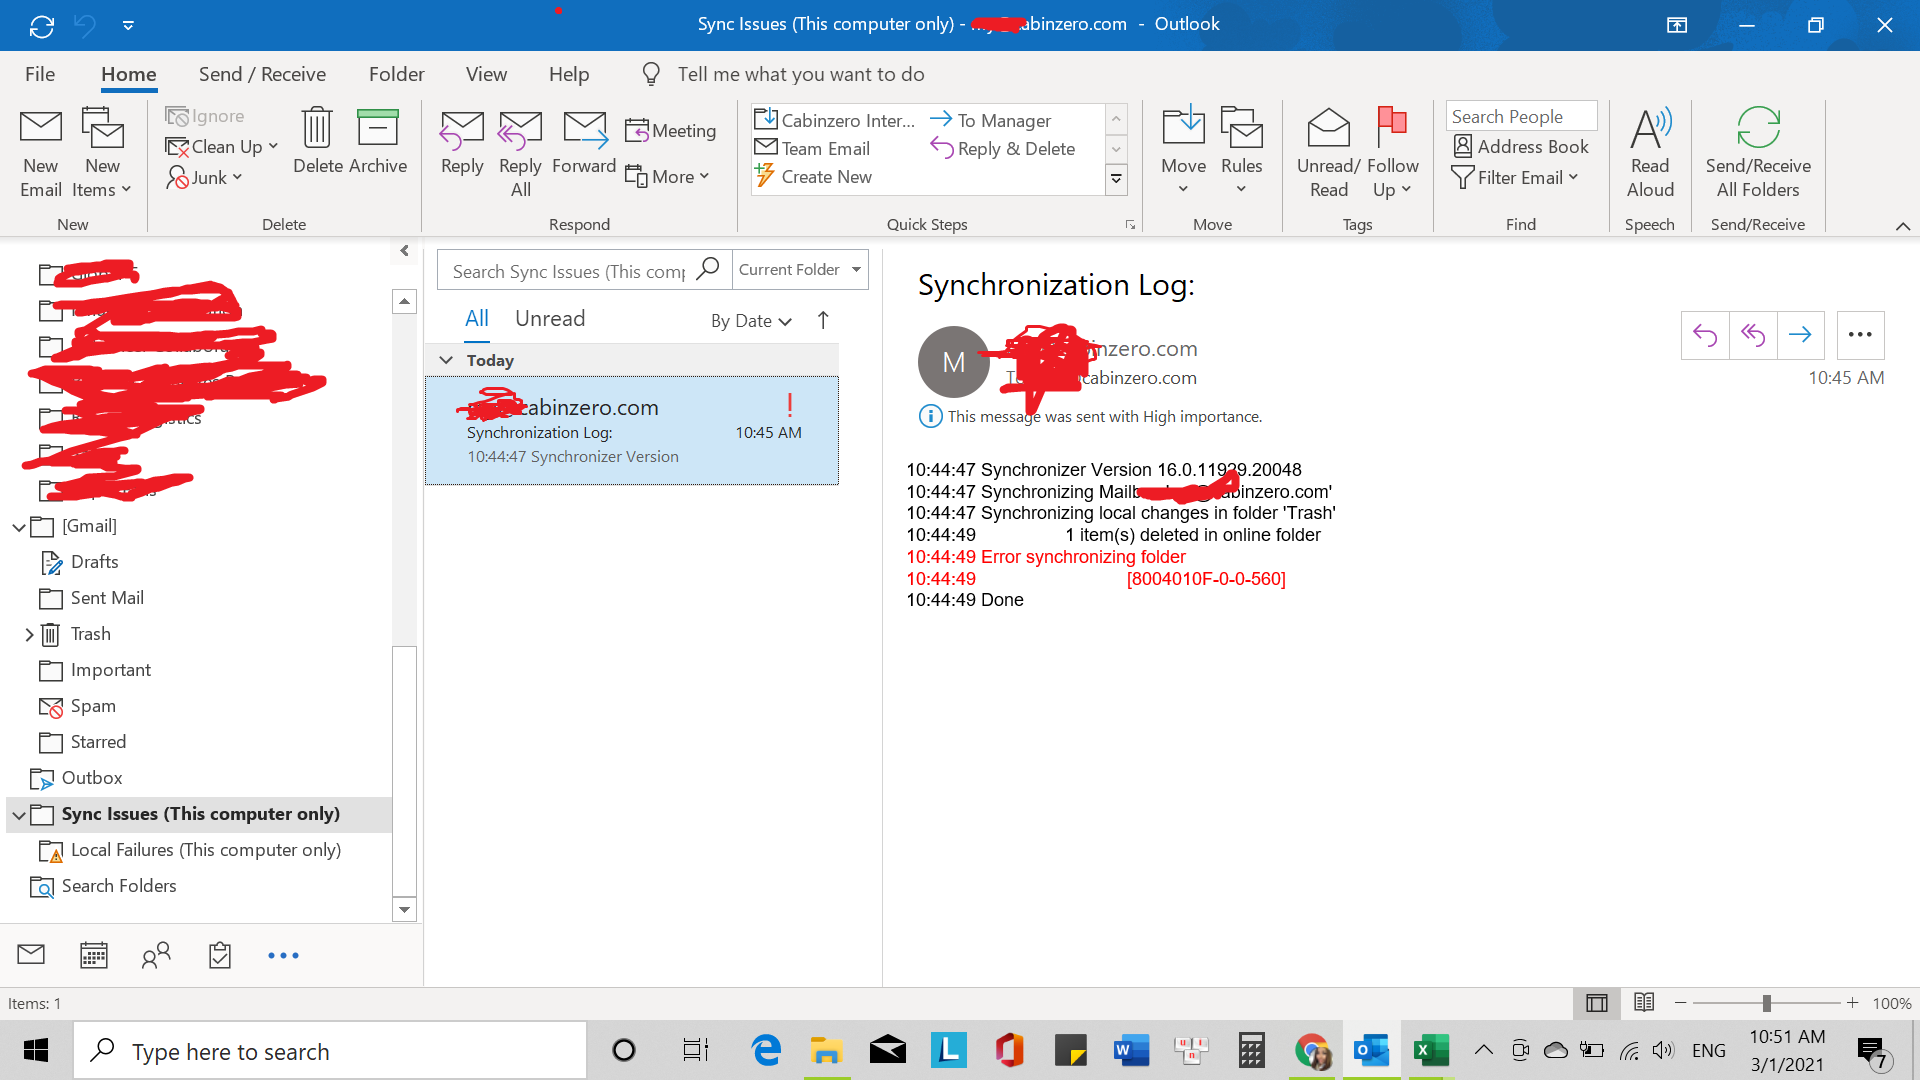Expand the Trash folder
Viewport: 1920px width, 1080px height.
(29, 634)
